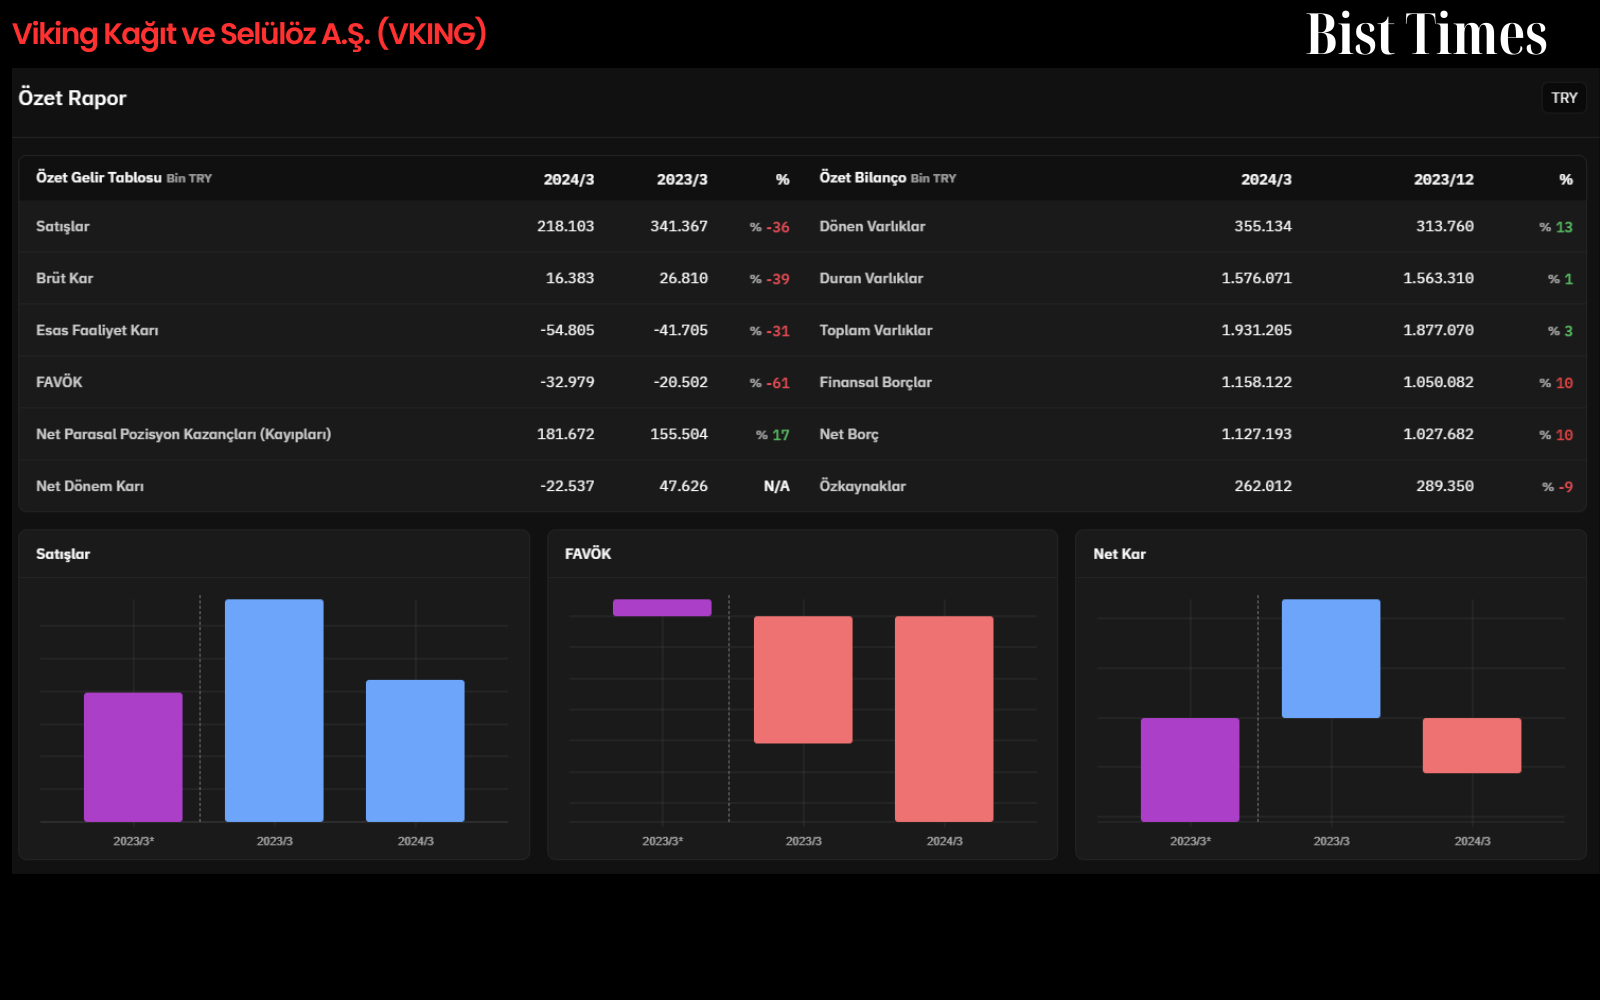Click the red 2023/3 FAVÖK bar
The width and height of the screenshot is (1600, 1000).
point(803,680)
